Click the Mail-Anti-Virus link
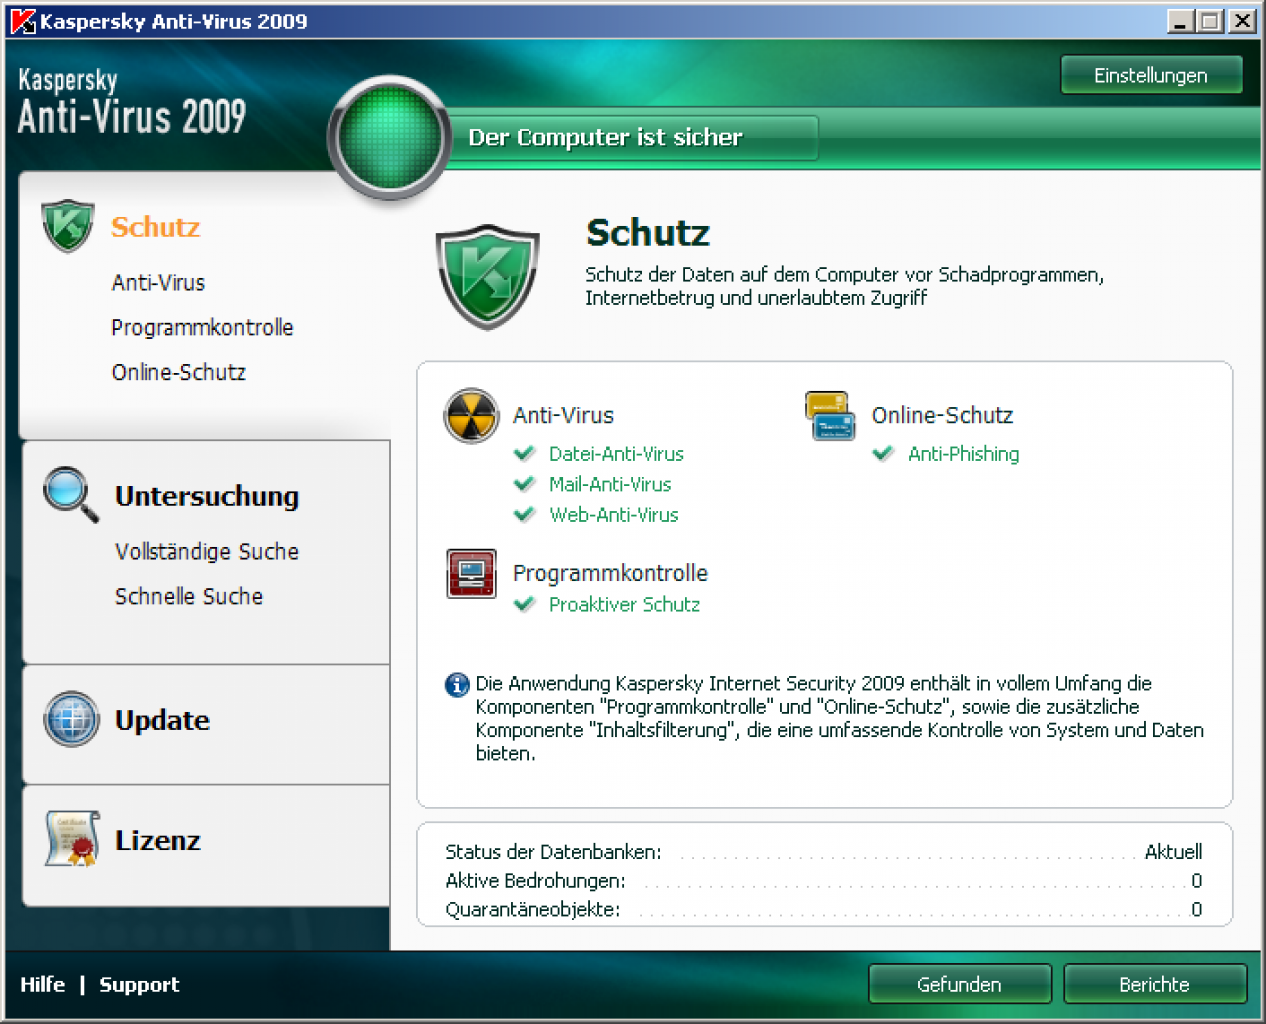This screenshot has width=1266, height=1024. coord(610,484)
